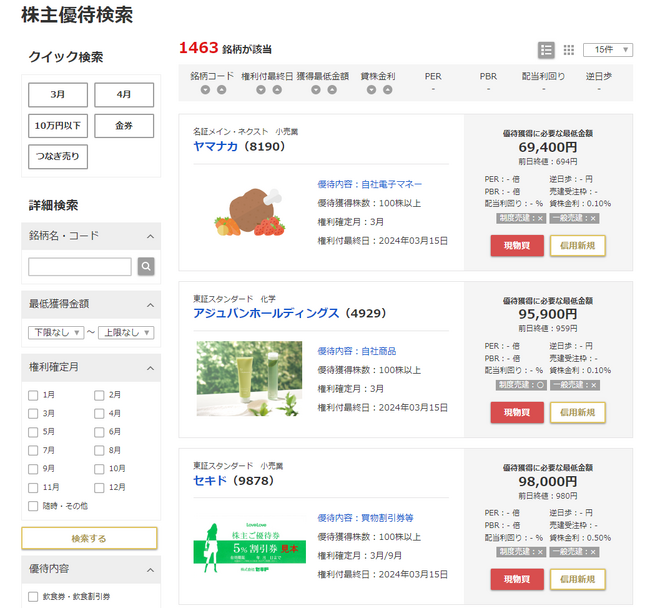Select the つなぎ売り quick search option
Viewport: 650px width, 608px height.
click(58, 157)
